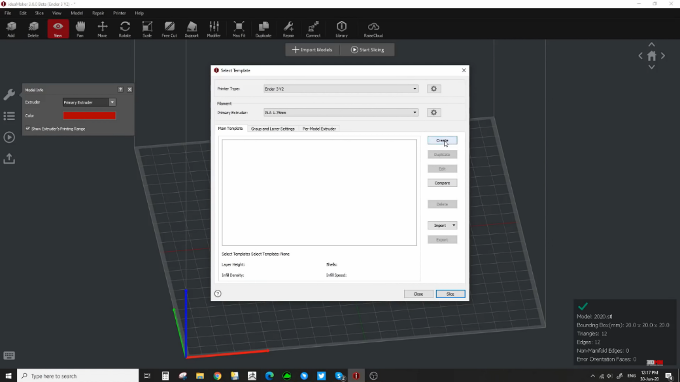Open the Support tool
This screenshot has height=382, width=680.
[x=192, y=29]
